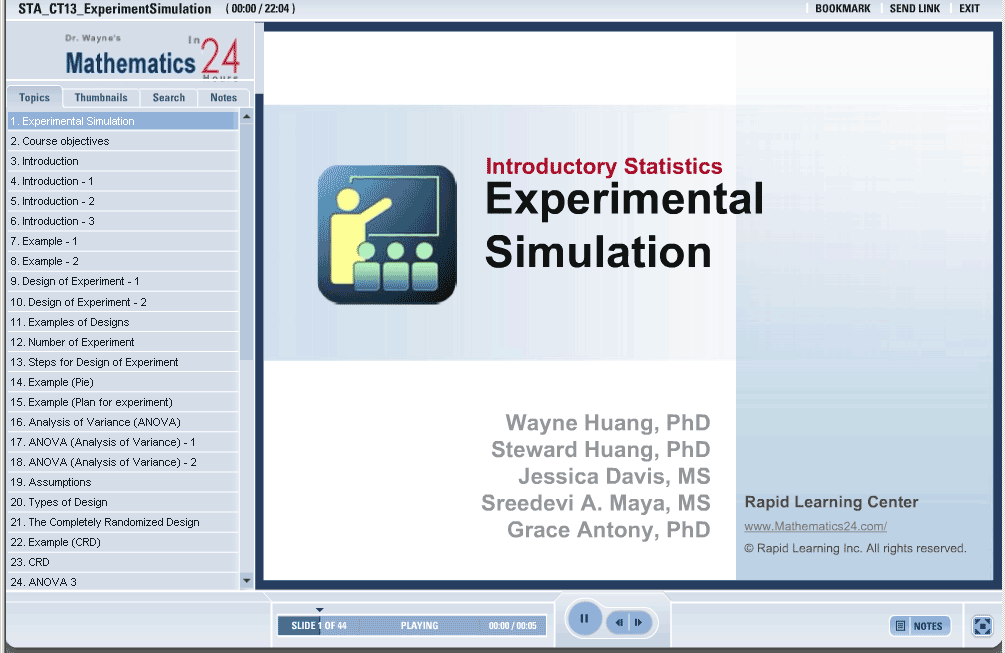
Task: Switch to the Thumbnails tab
Action: (x=101, y=98)
